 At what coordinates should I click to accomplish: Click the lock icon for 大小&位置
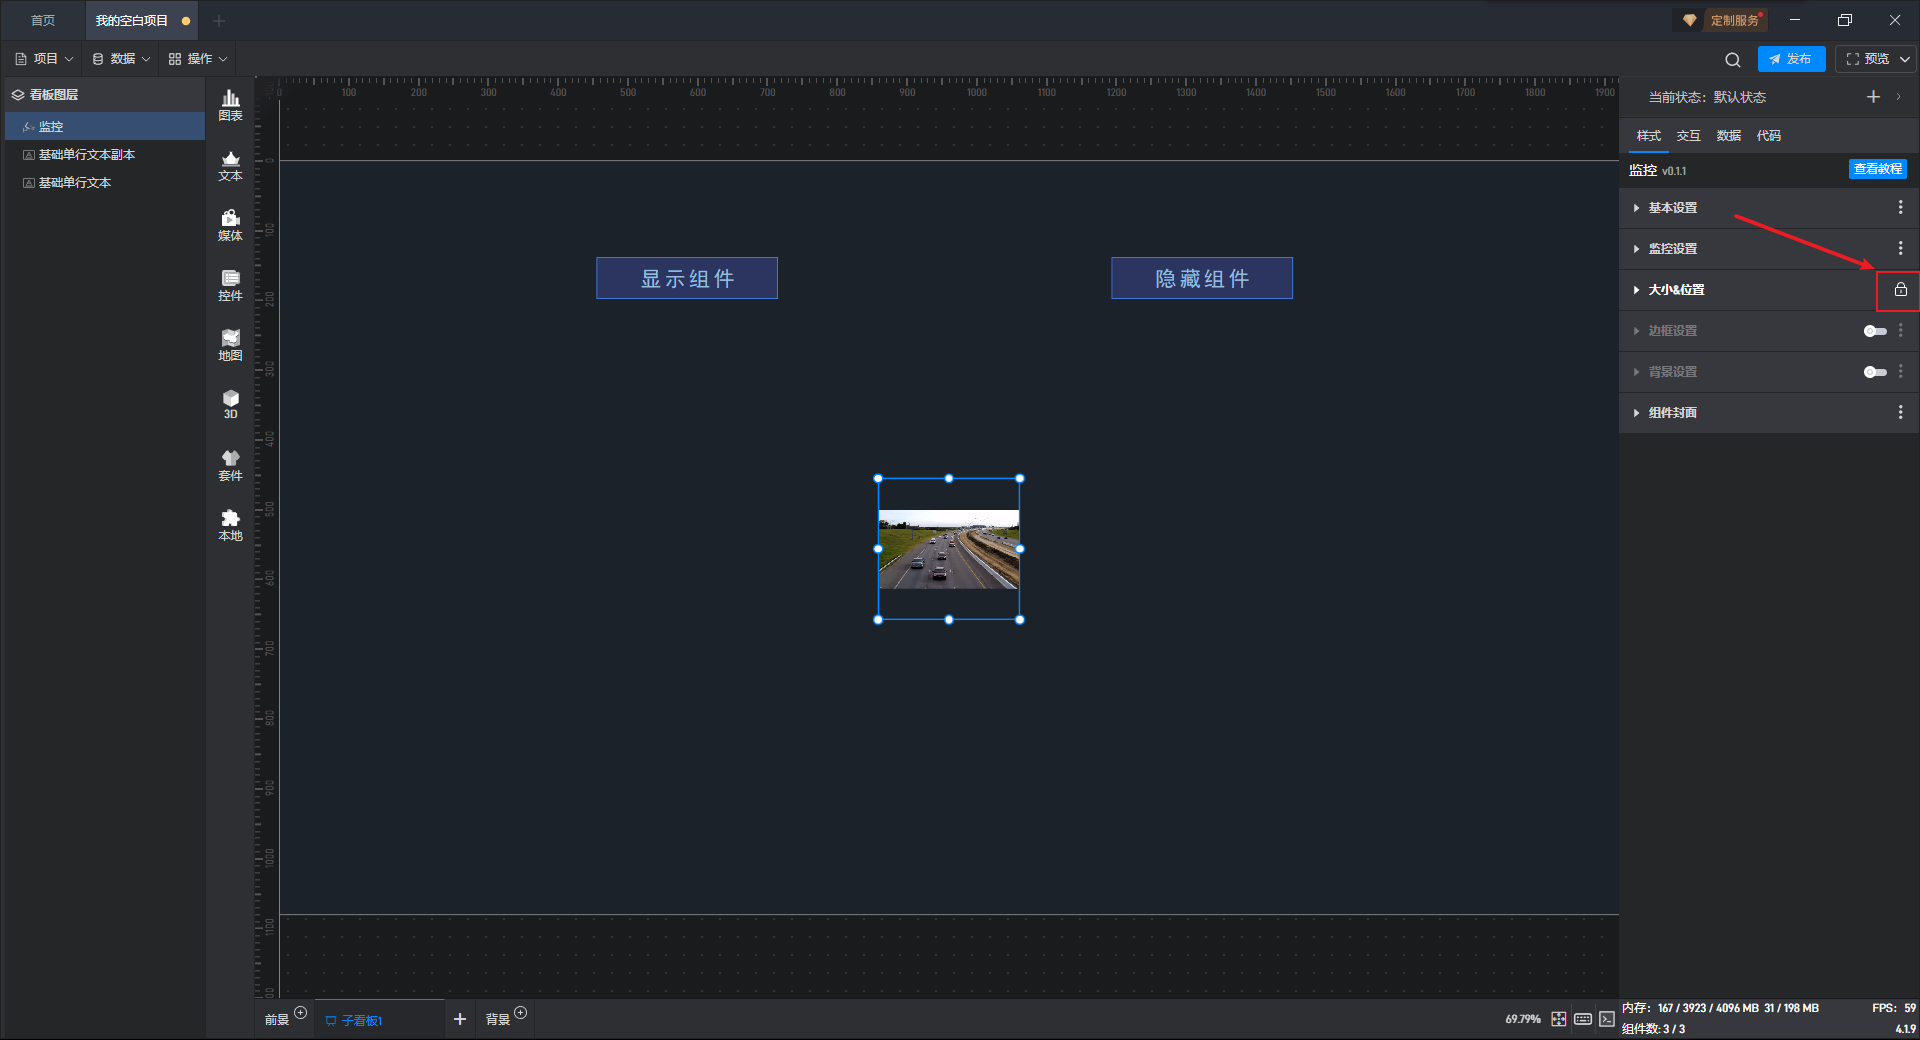(x=1900, y=290)
